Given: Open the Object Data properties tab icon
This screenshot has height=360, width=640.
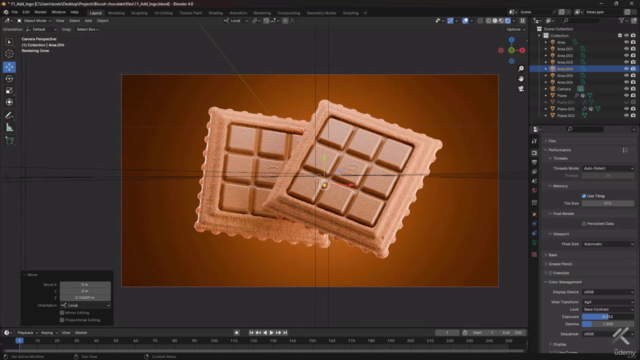Looking at the screenshot, I should (534, 243).
